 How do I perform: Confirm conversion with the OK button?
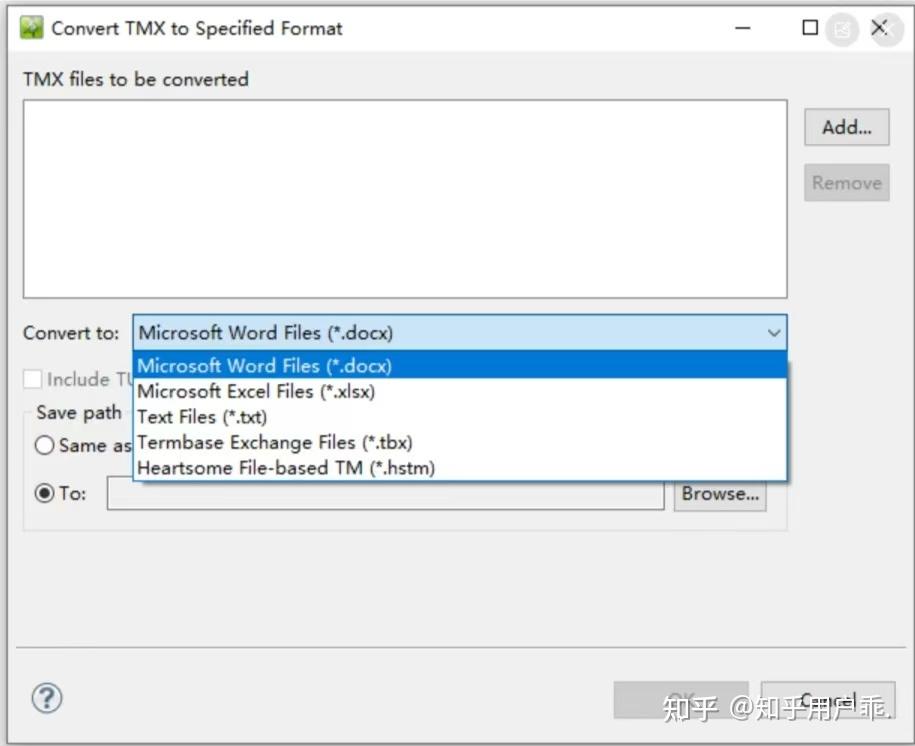tap(681, 699)
